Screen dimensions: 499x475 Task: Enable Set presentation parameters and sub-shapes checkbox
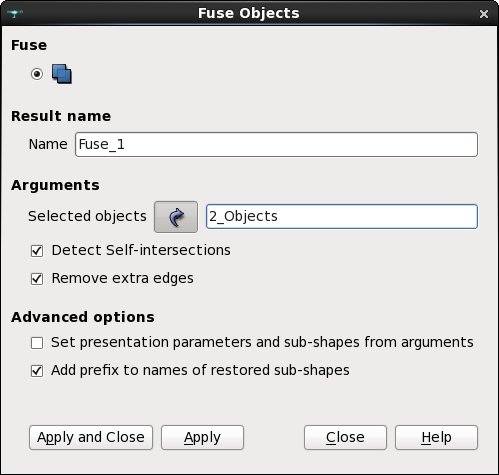tap(37, 343)
